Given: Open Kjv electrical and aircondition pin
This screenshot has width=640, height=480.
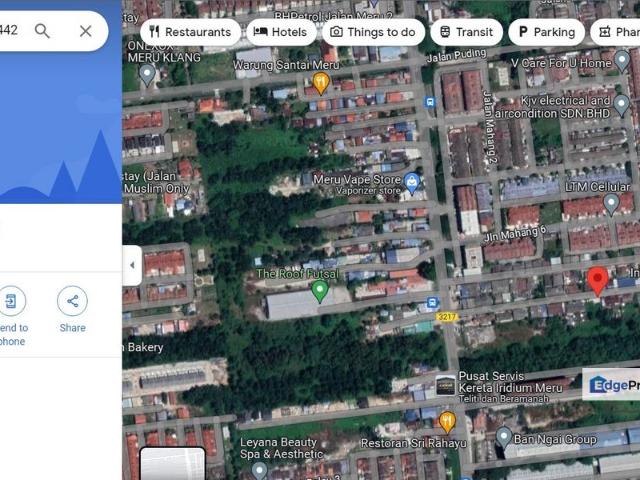Looking at the screenshot, I should pos(621,105).
